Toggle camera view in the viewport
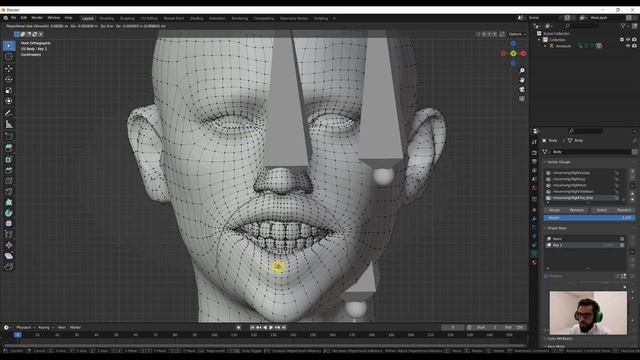This screenshot has width=640, height=360. point(522,89)
